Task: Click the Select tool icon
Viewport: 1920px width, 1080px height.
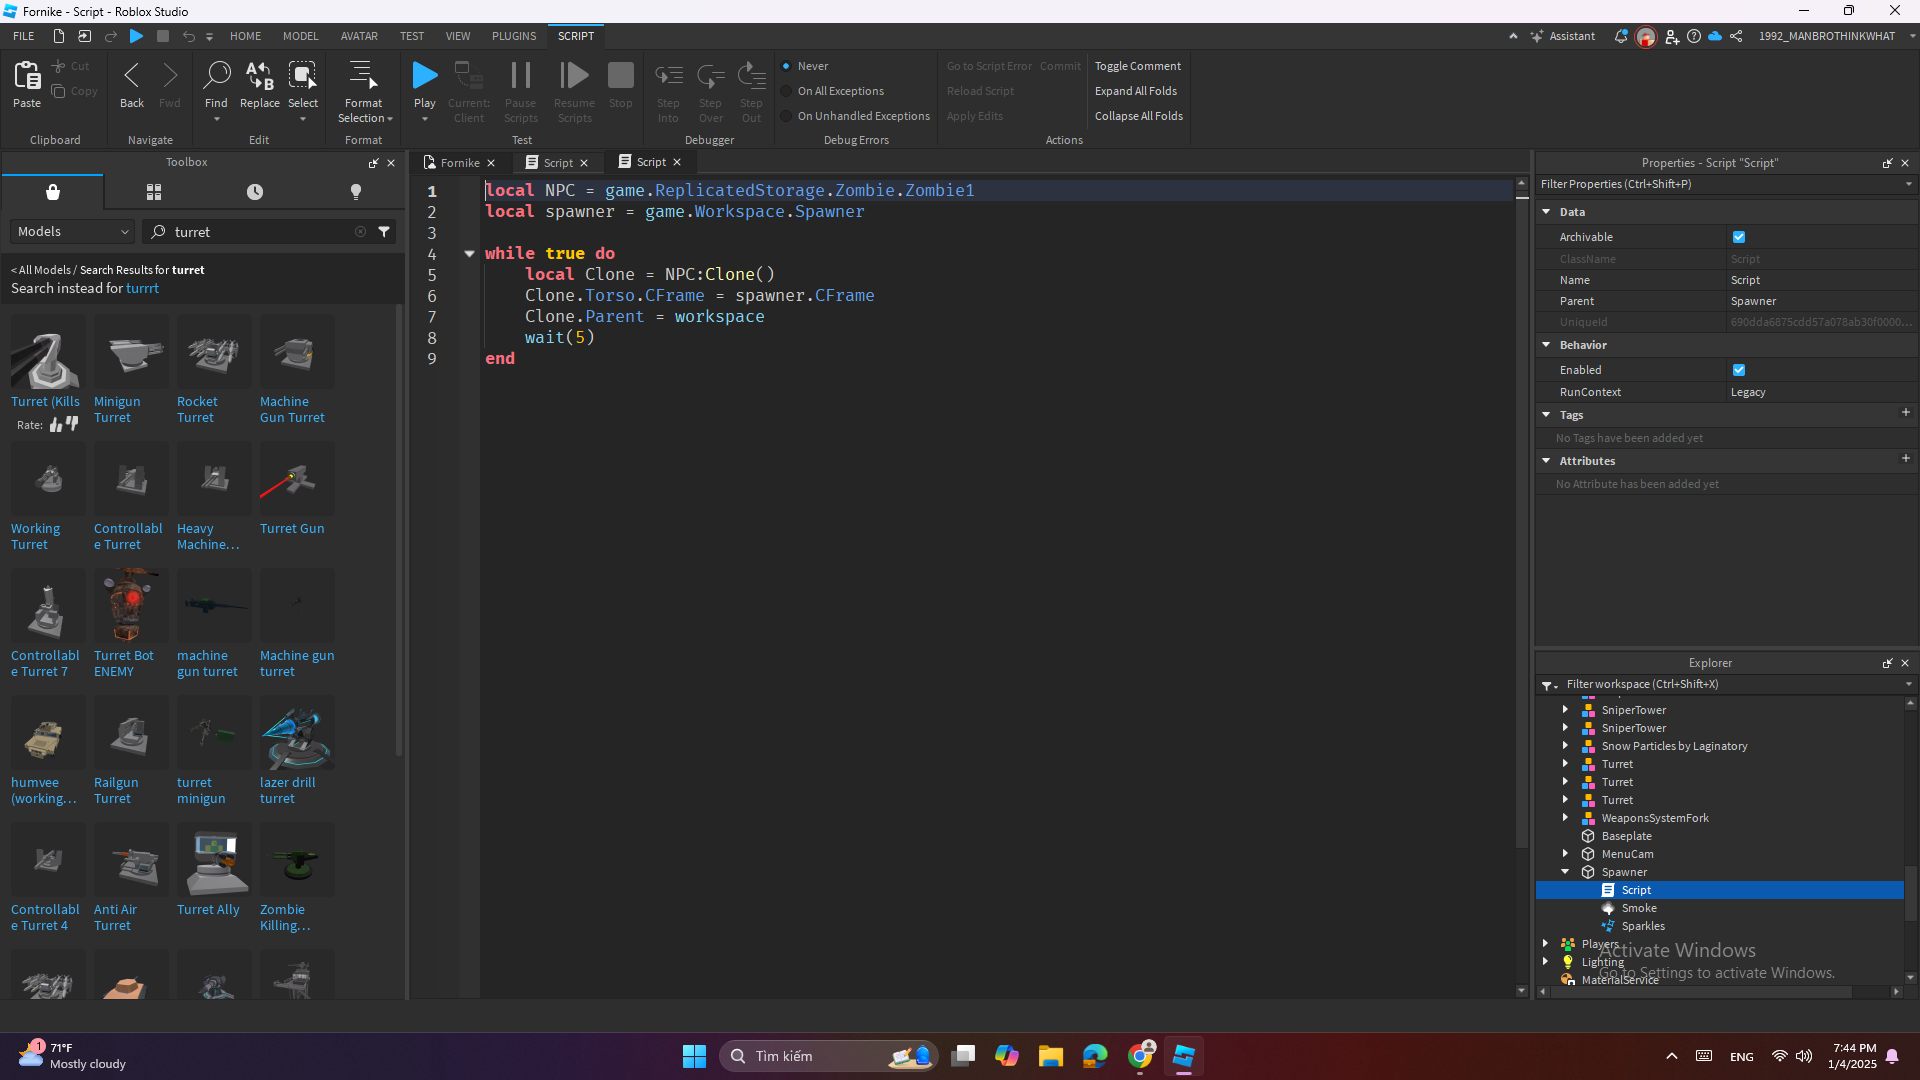Action: 302,76
